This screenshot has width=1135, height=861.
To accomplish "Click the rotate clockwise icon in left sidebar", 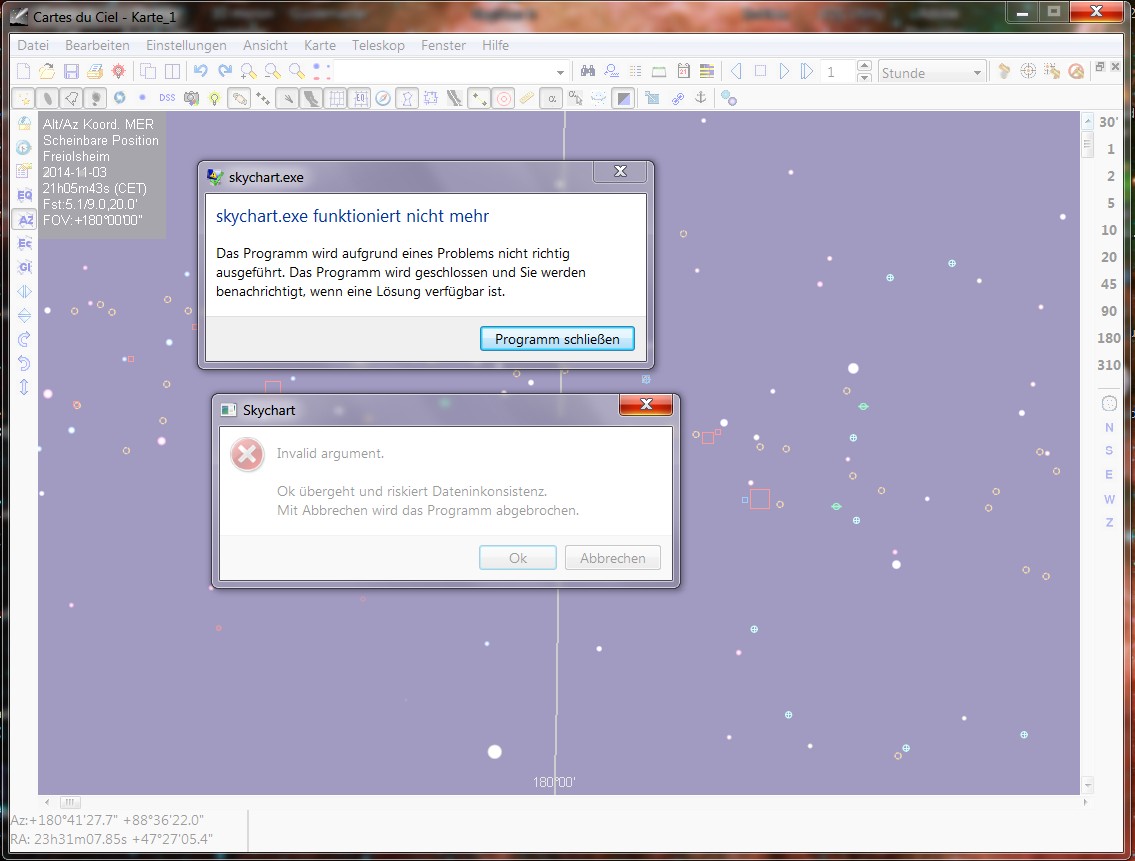I will click(x=25, y=339).
